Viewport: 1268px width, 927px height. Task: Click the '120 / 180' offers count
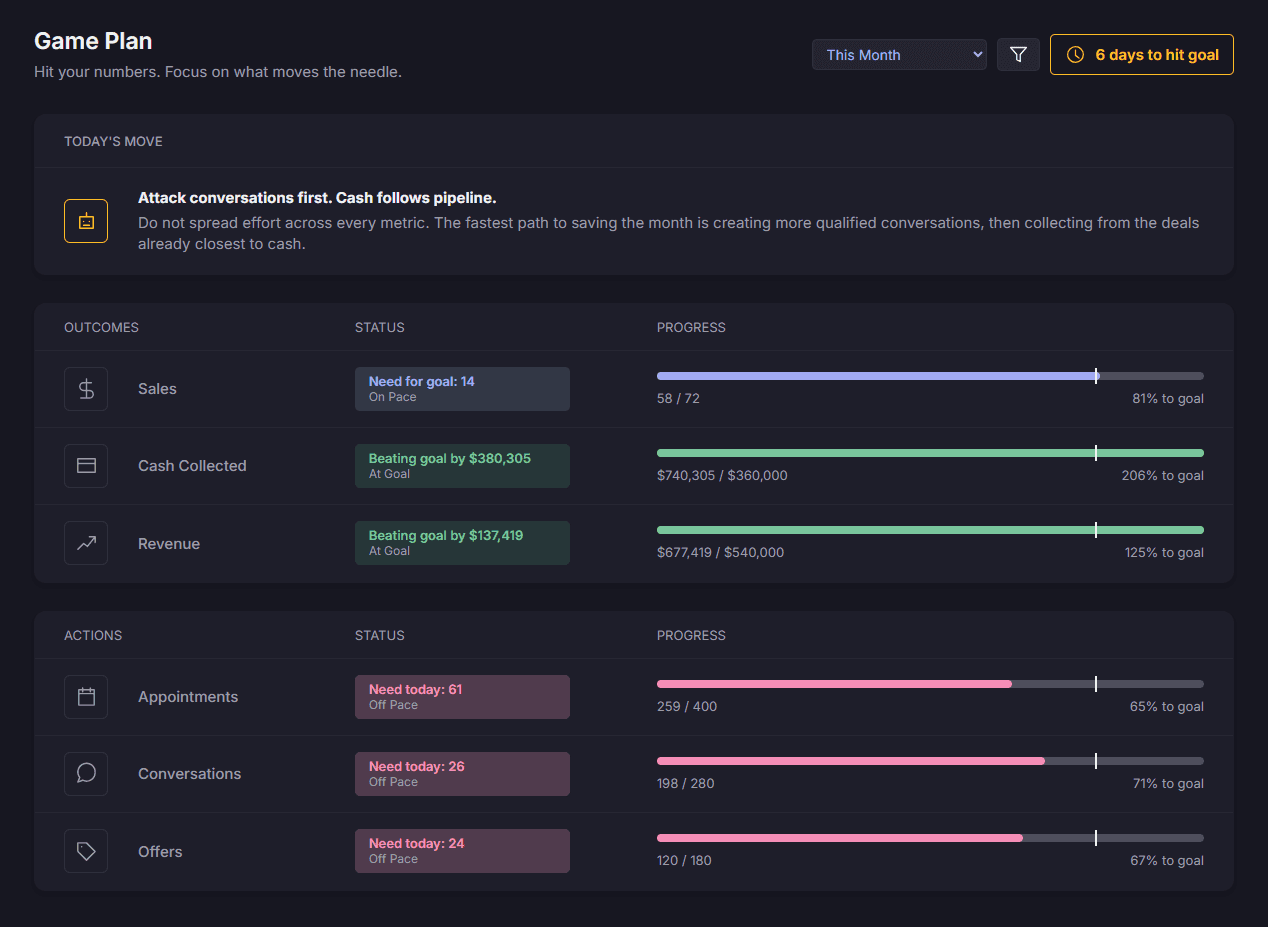point(684,861)
